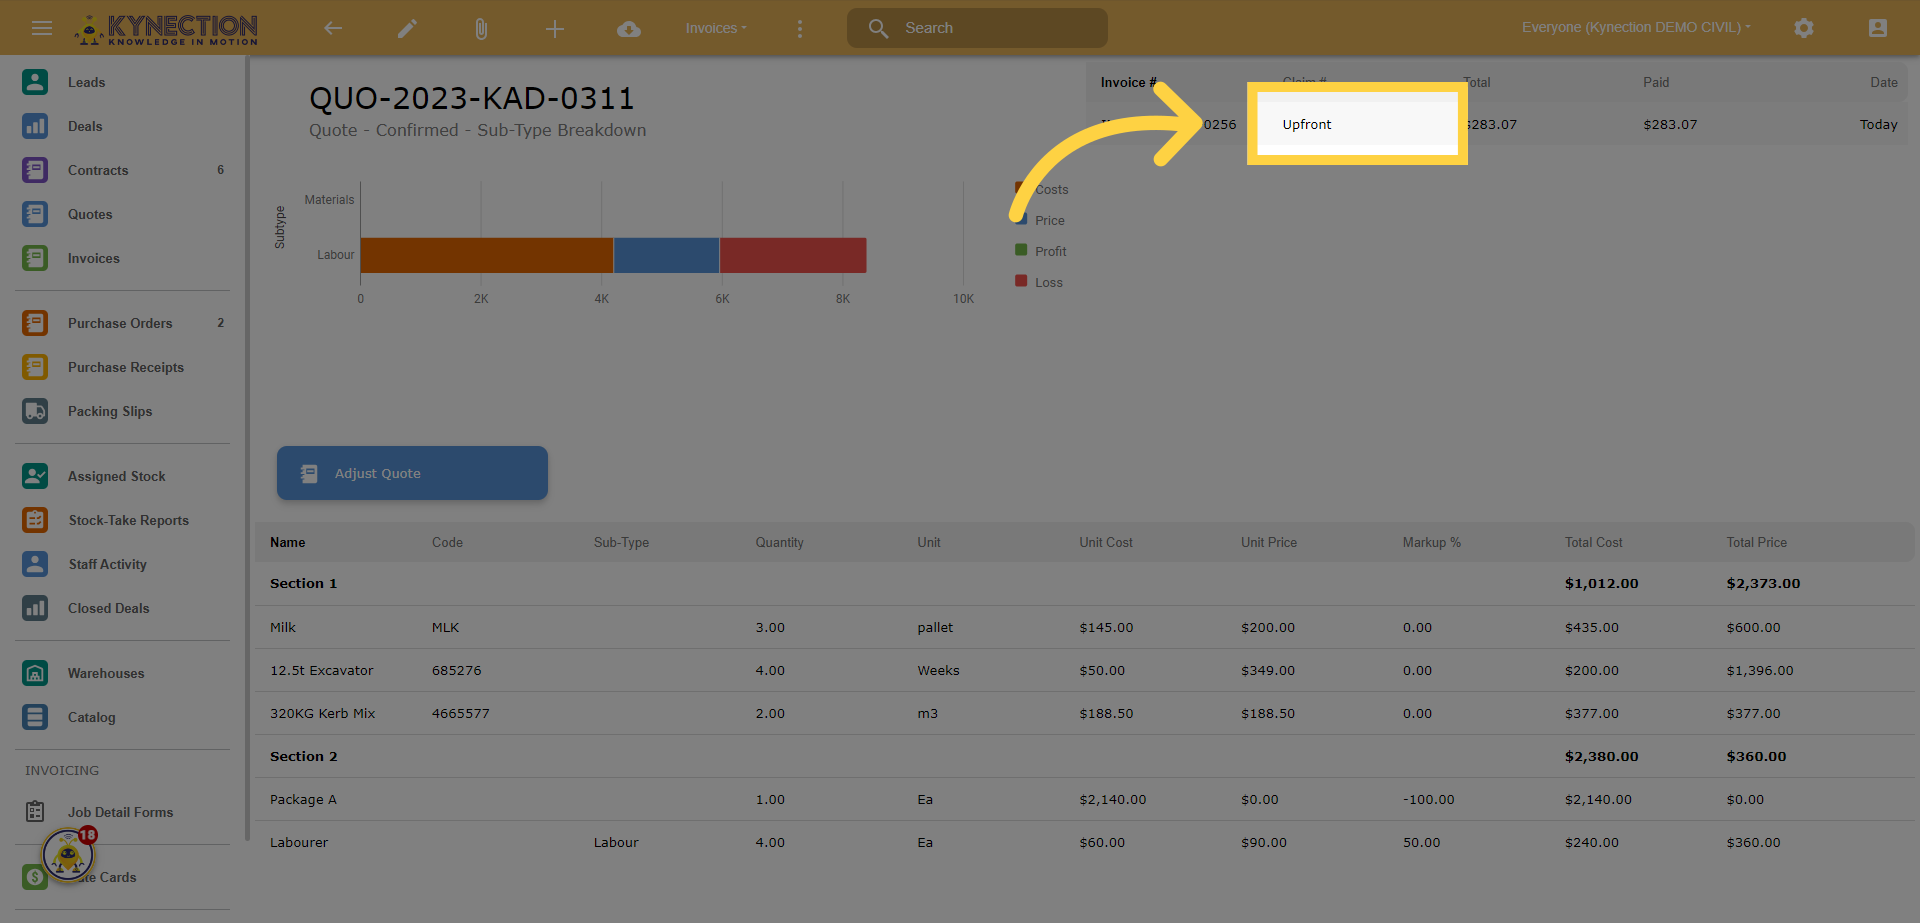Open Job Detail Forms in the sidebar
This screenshot has width=1920, height=923.
[x=123, y=812]
